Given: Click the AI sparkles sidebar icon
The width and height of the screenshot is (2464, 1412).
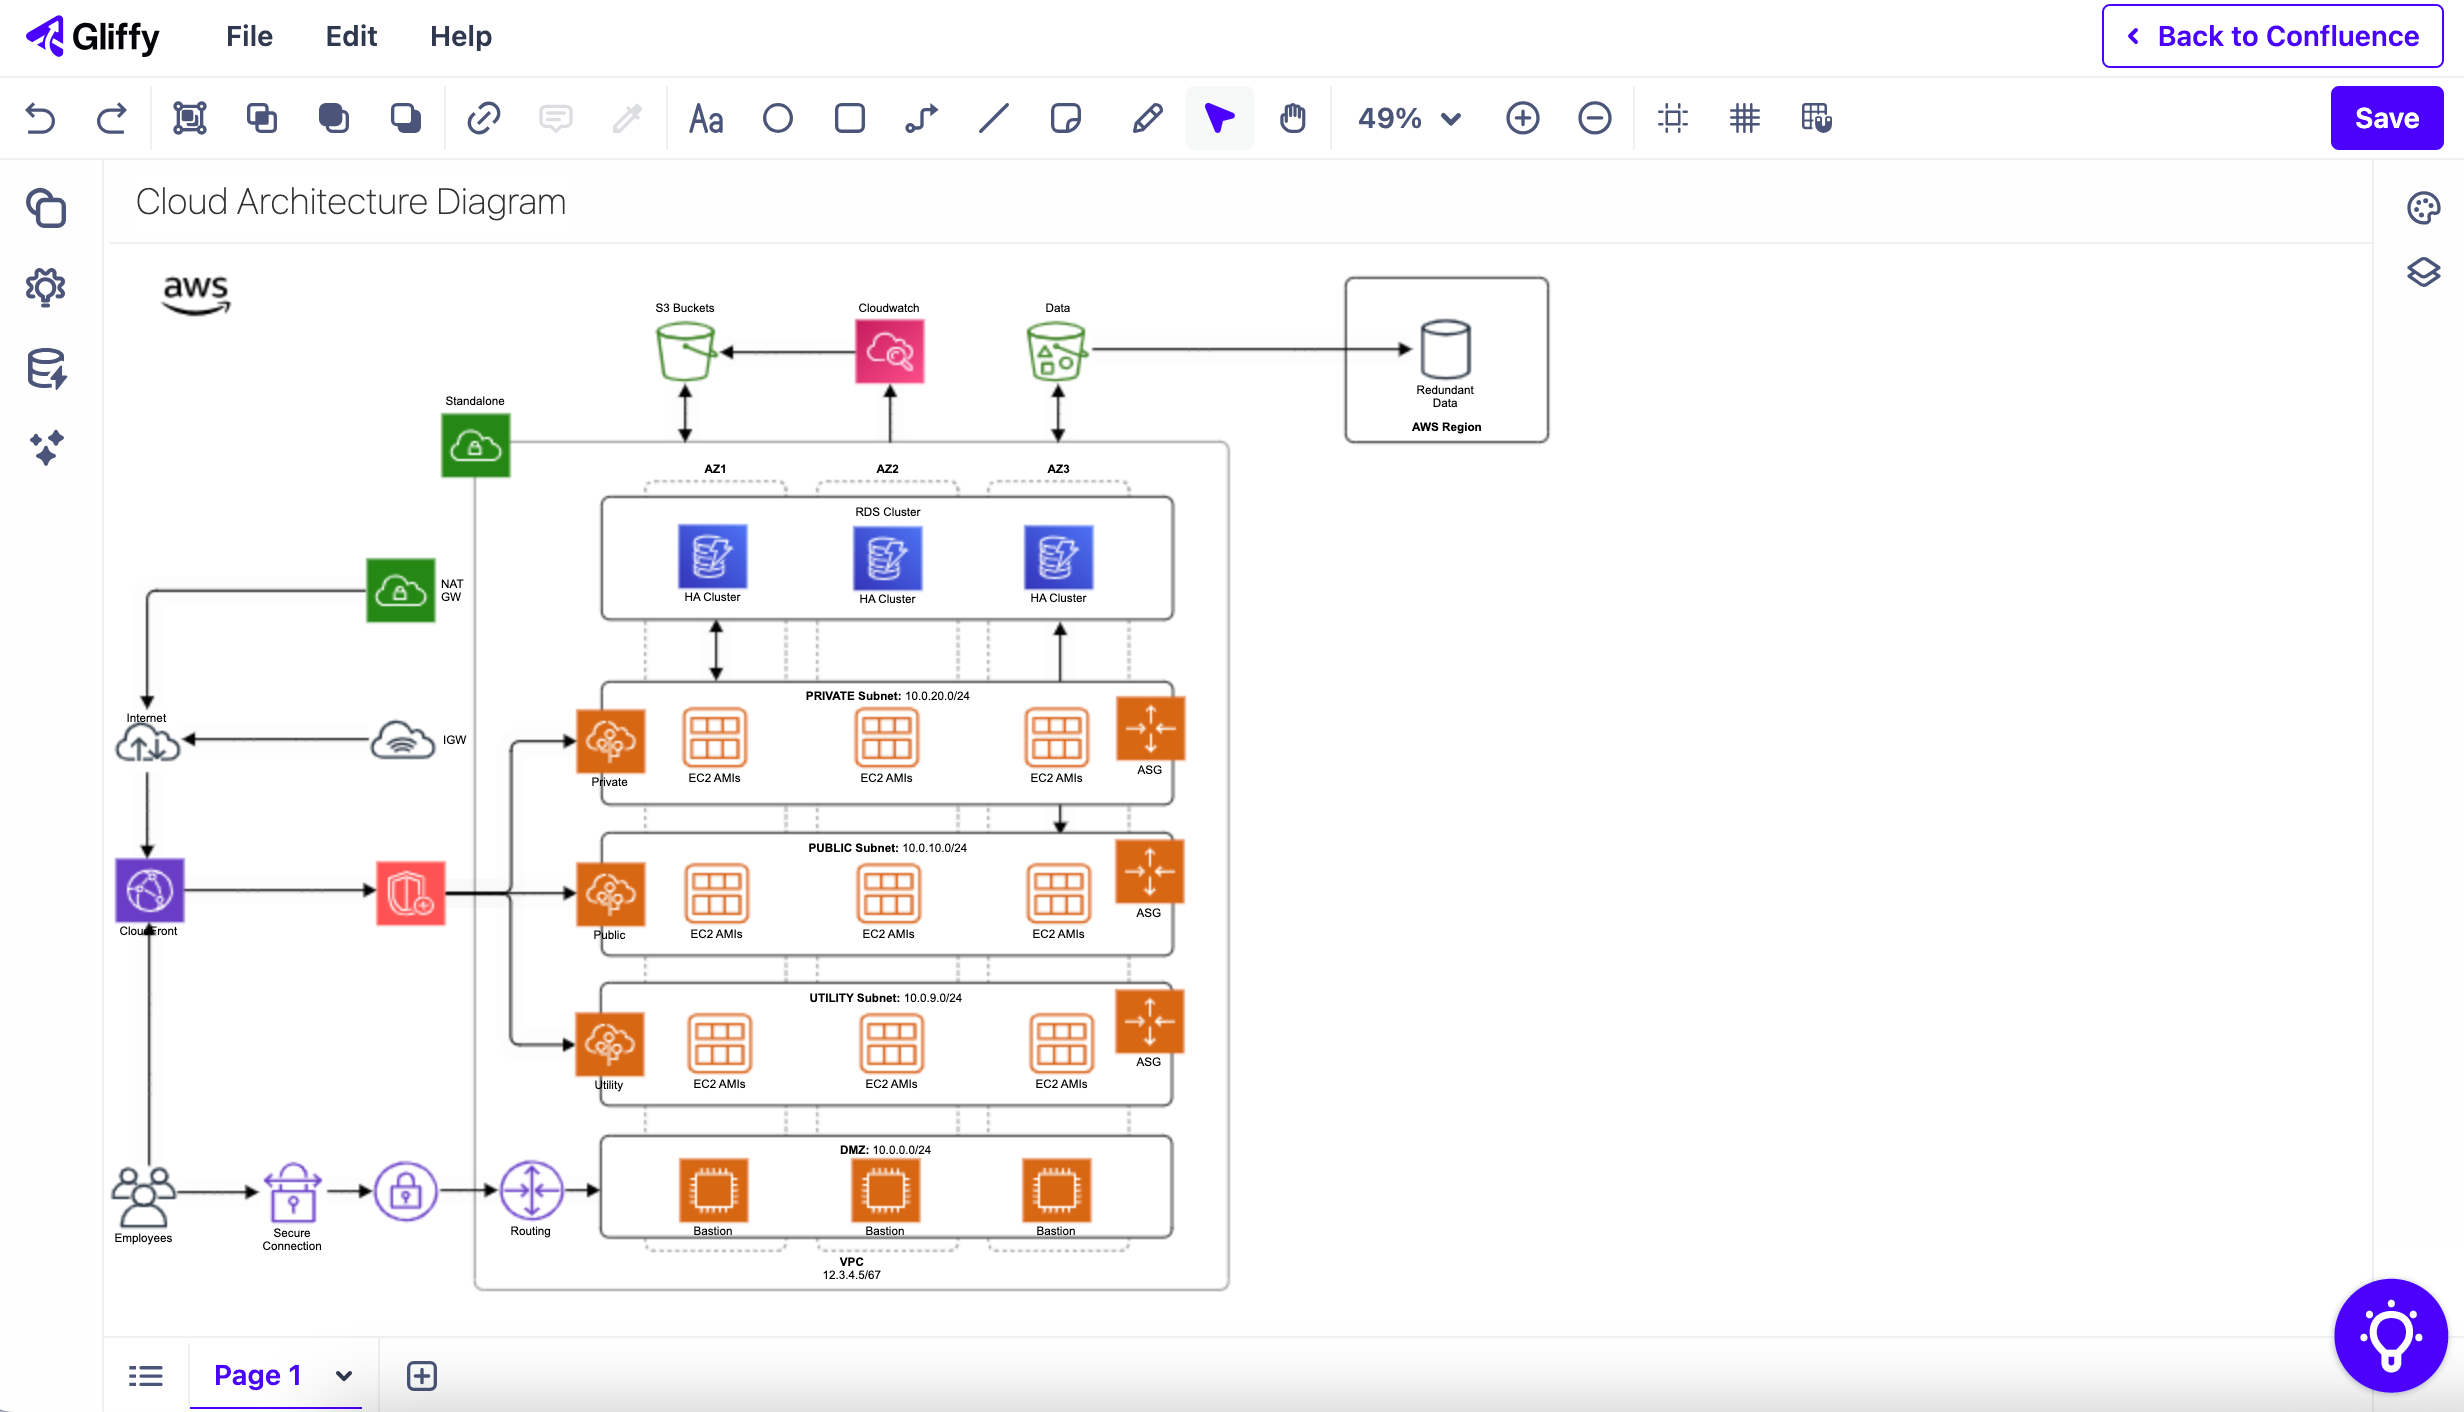Looking at the screenshot, I should click(x=46, y=448).
